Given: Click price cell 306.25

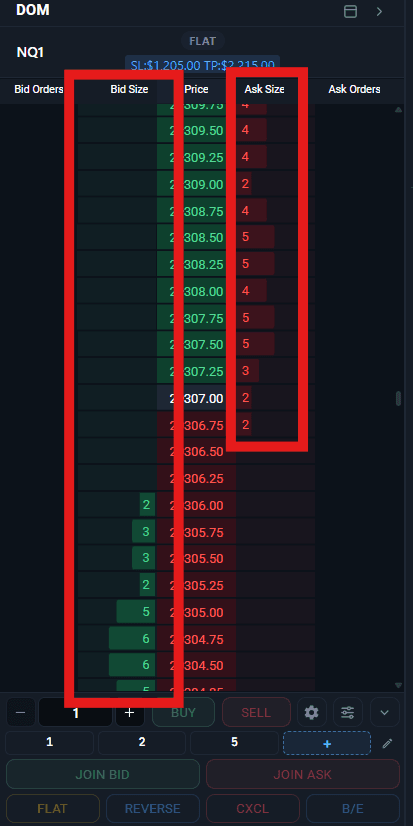Looking at the screenshot, I should pos(196,478).
